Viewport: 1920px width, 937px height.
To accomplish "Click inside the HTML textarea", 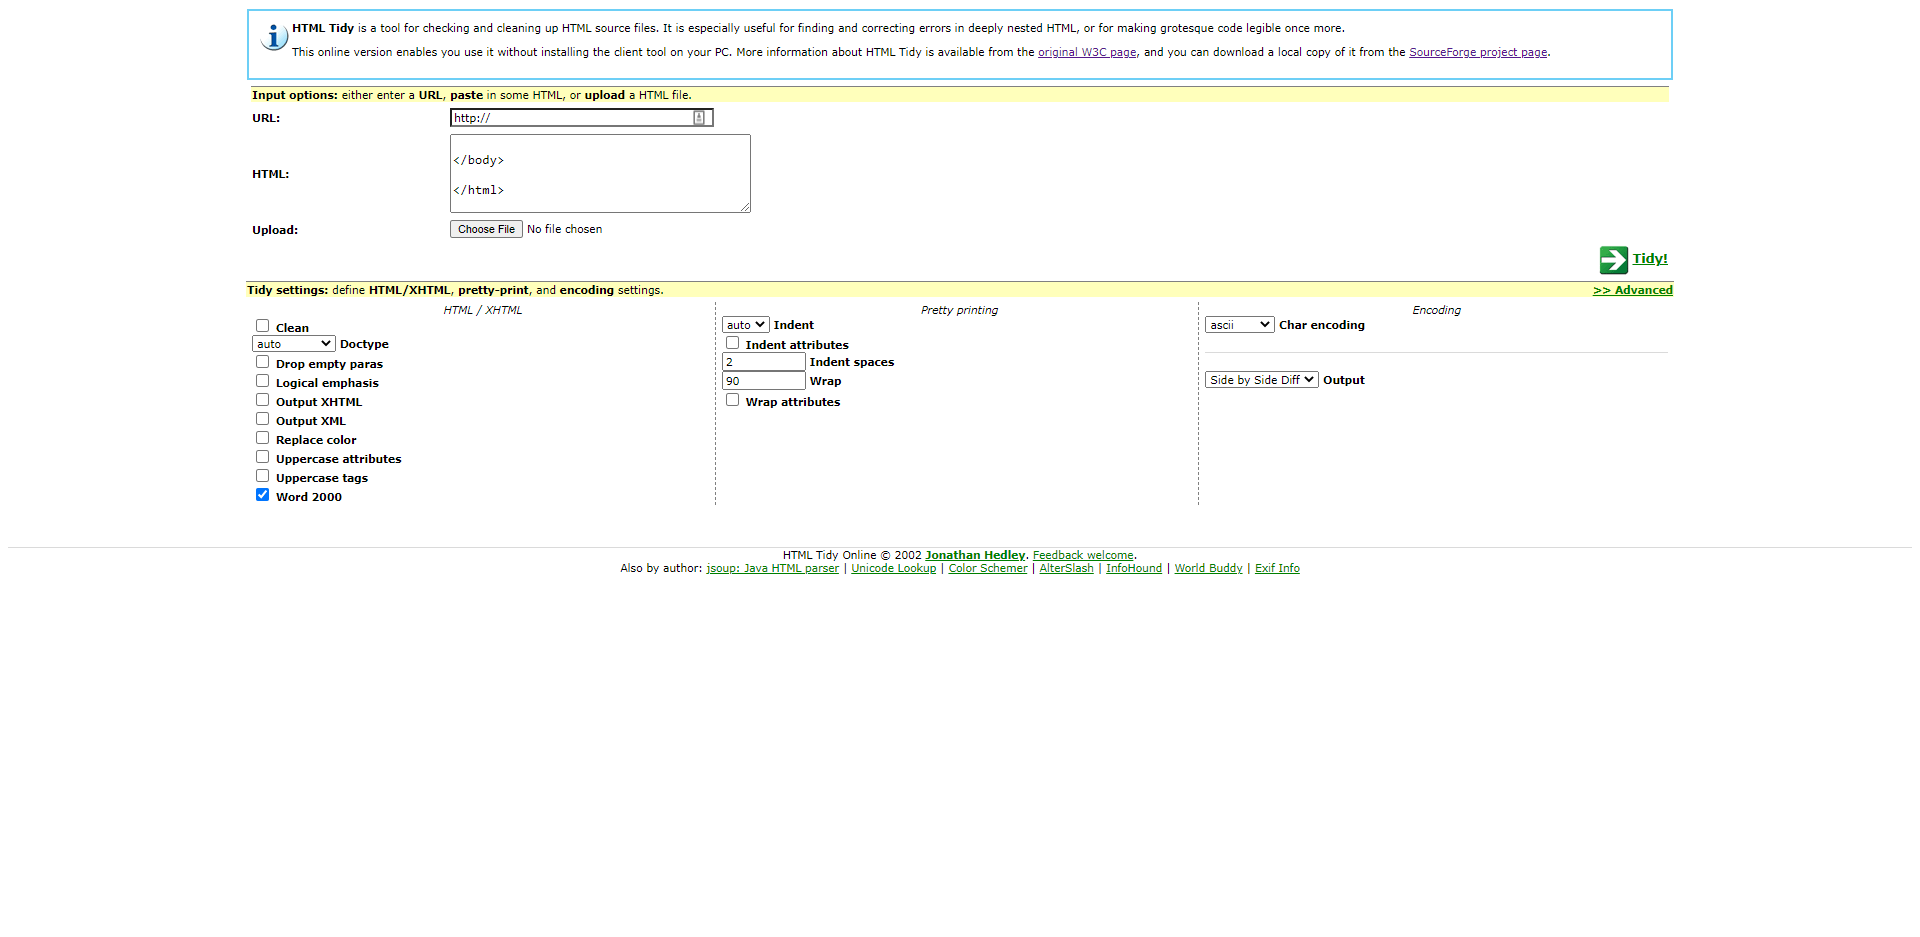I will pos(600,174).
